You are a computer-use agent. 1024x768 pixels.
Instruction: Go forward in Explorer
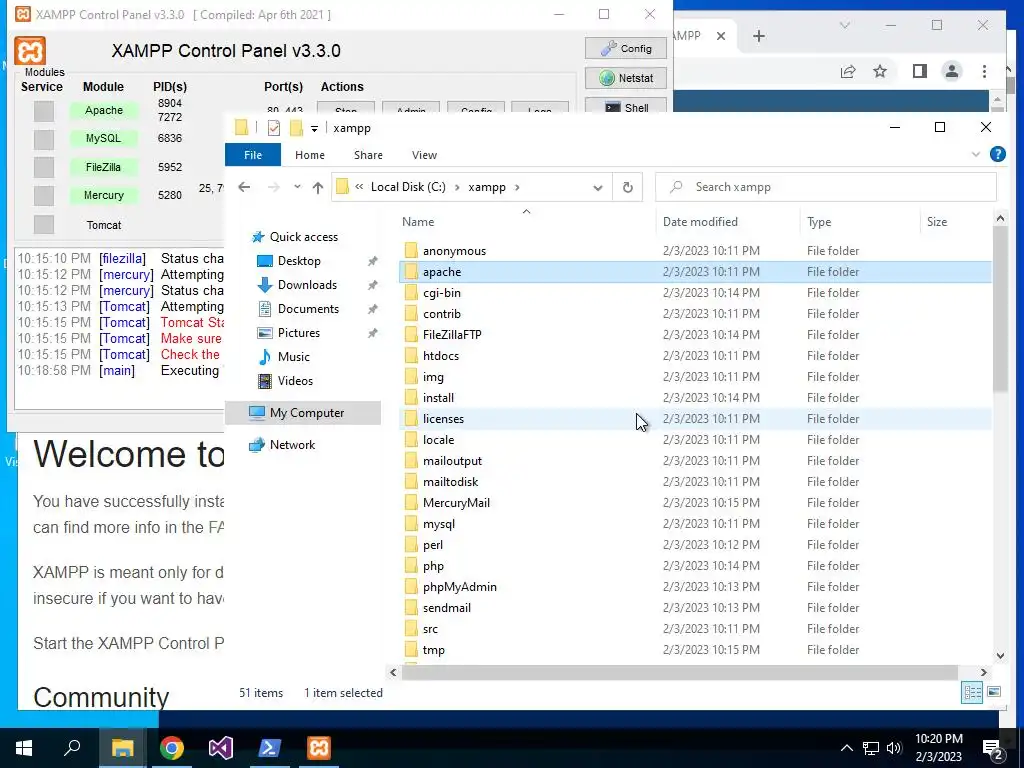tap(273, 187)
